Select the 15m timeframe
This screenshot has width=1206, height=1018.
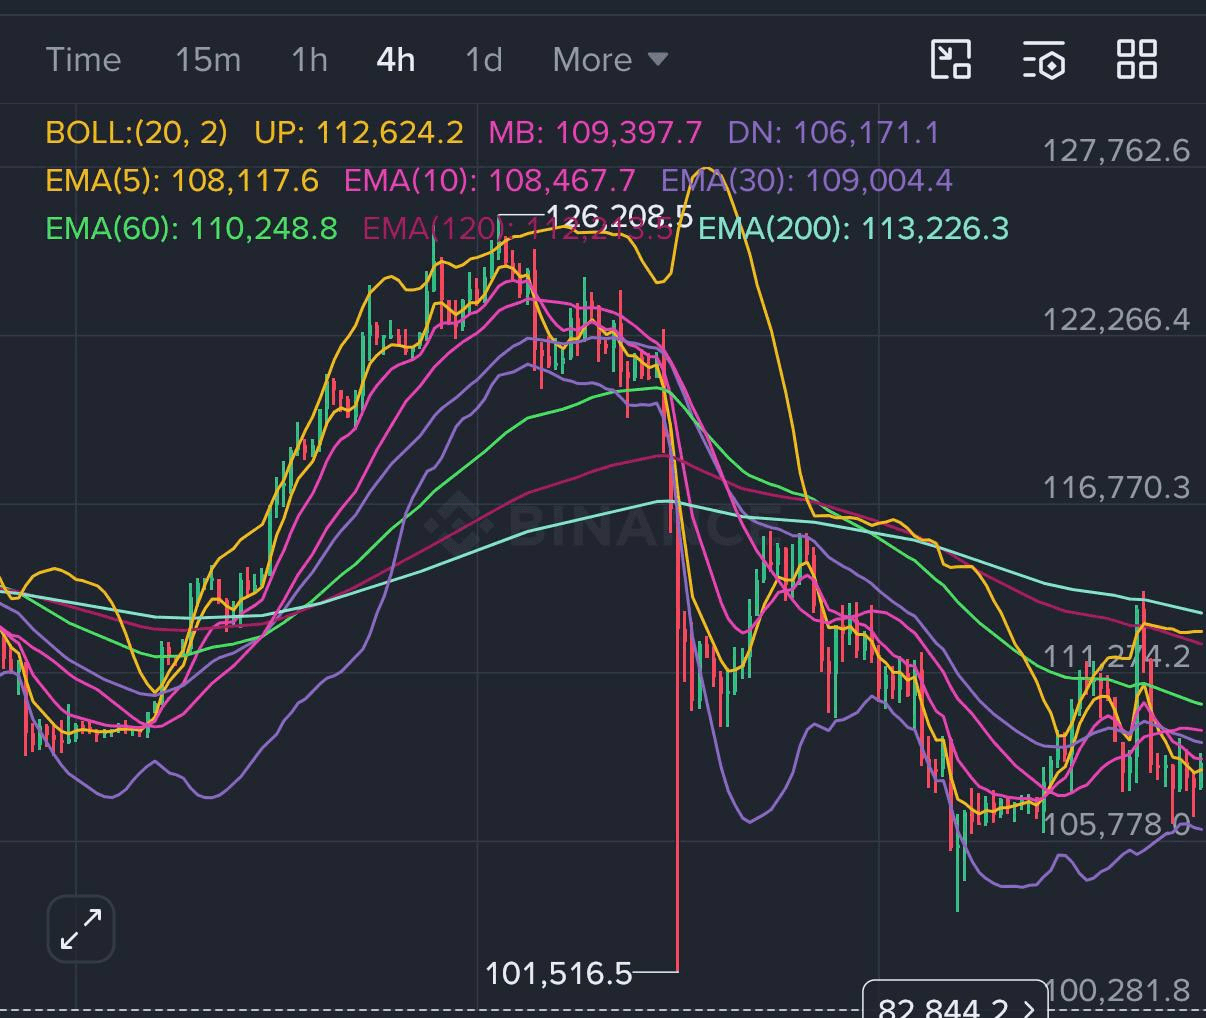click(208, 60)
